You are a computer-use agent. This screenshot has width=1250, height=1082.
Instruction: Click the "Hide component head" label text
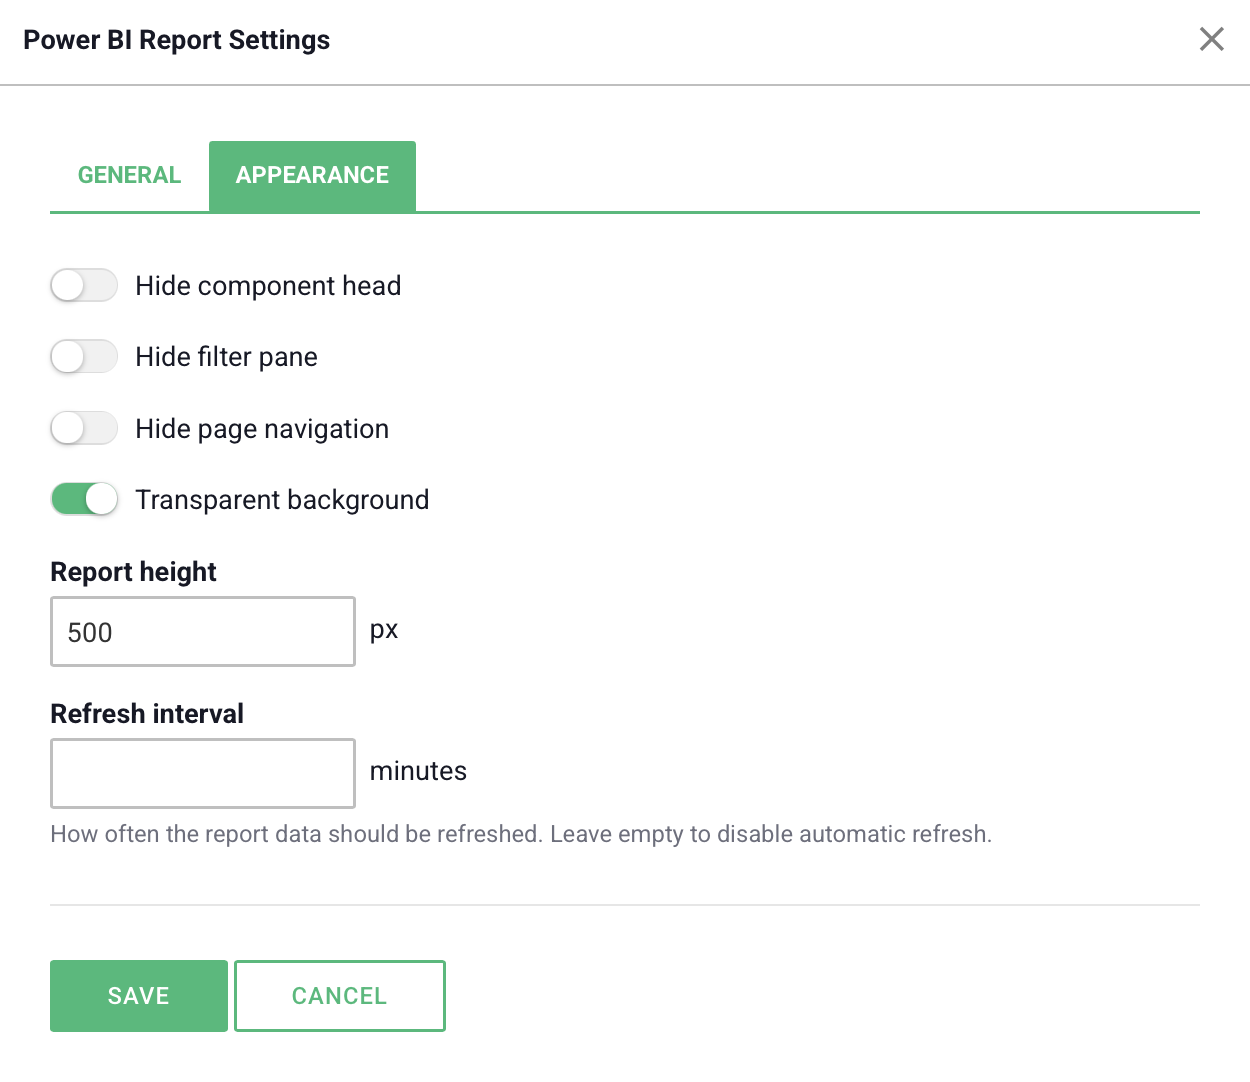point(268,286)
